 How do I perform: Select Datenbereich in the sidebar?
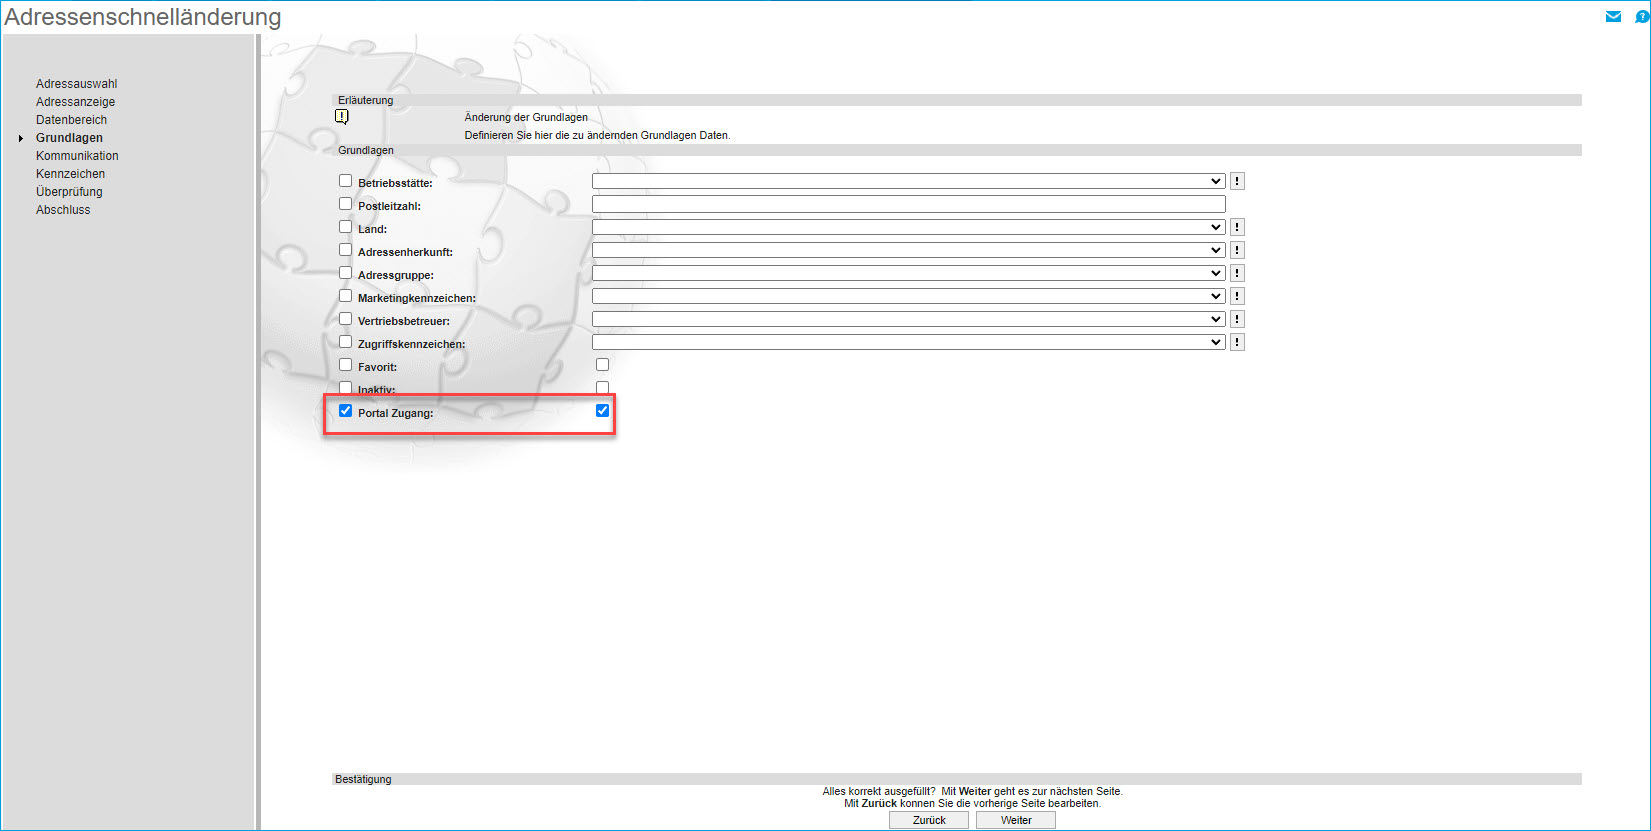[x=72, y=120]
